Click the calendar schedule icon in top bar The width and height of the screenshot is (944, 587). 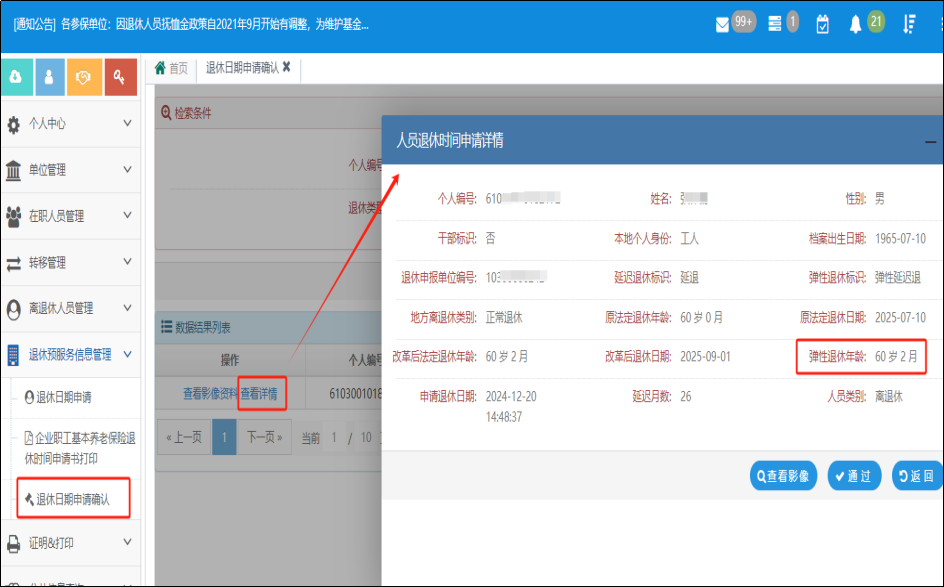pyautogui.click(x=822, y=22)
